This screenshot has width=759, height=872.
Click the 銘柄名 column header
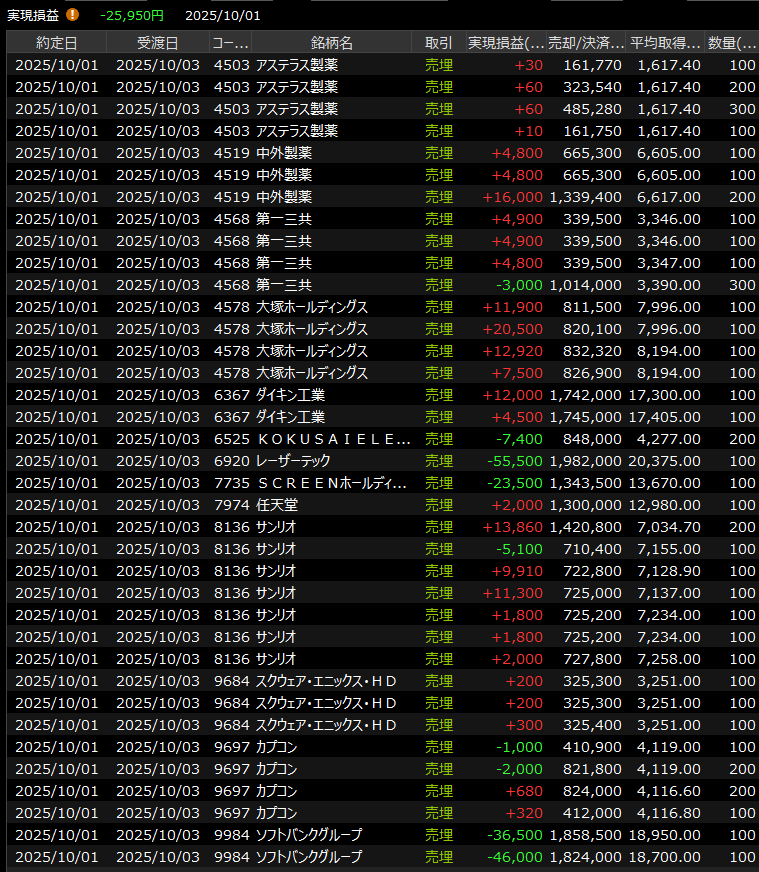331,42
